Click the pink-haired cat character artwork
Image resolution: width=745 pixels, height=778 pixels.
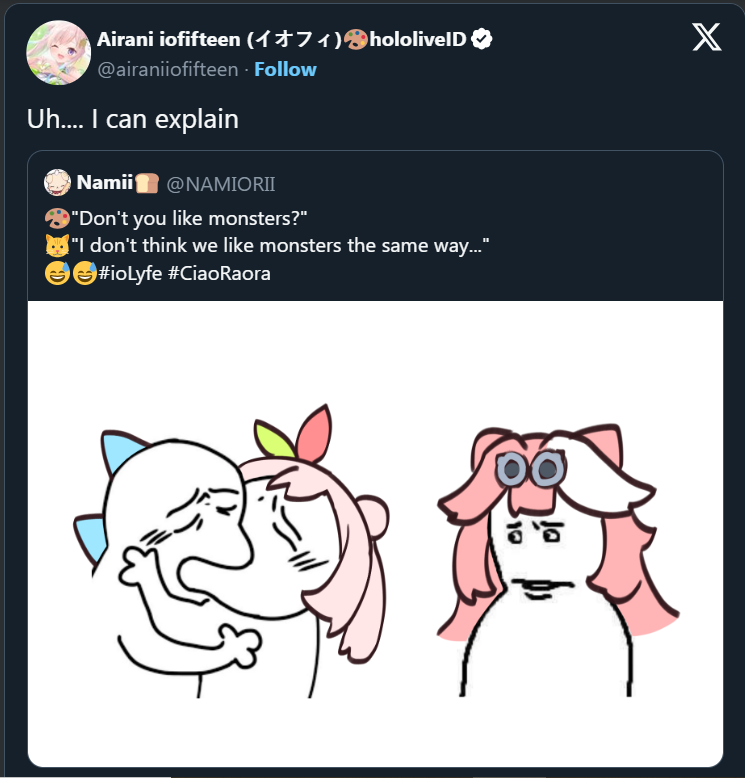click(x=558, y=560)
